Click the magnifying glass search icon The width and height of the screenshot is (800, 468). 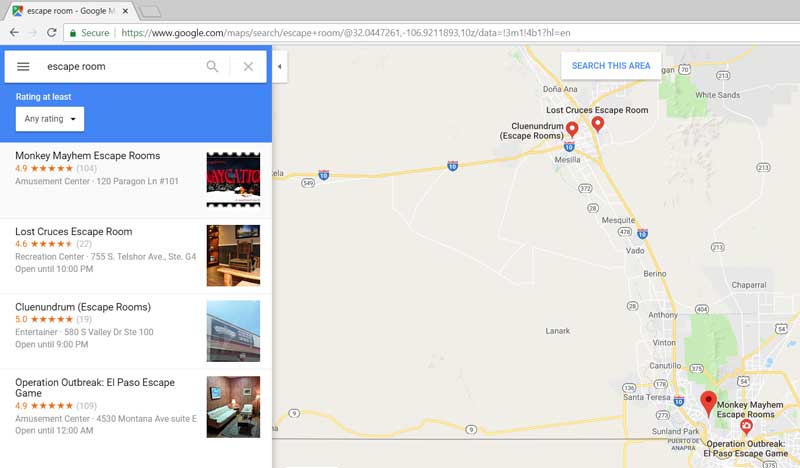[212, 66]
